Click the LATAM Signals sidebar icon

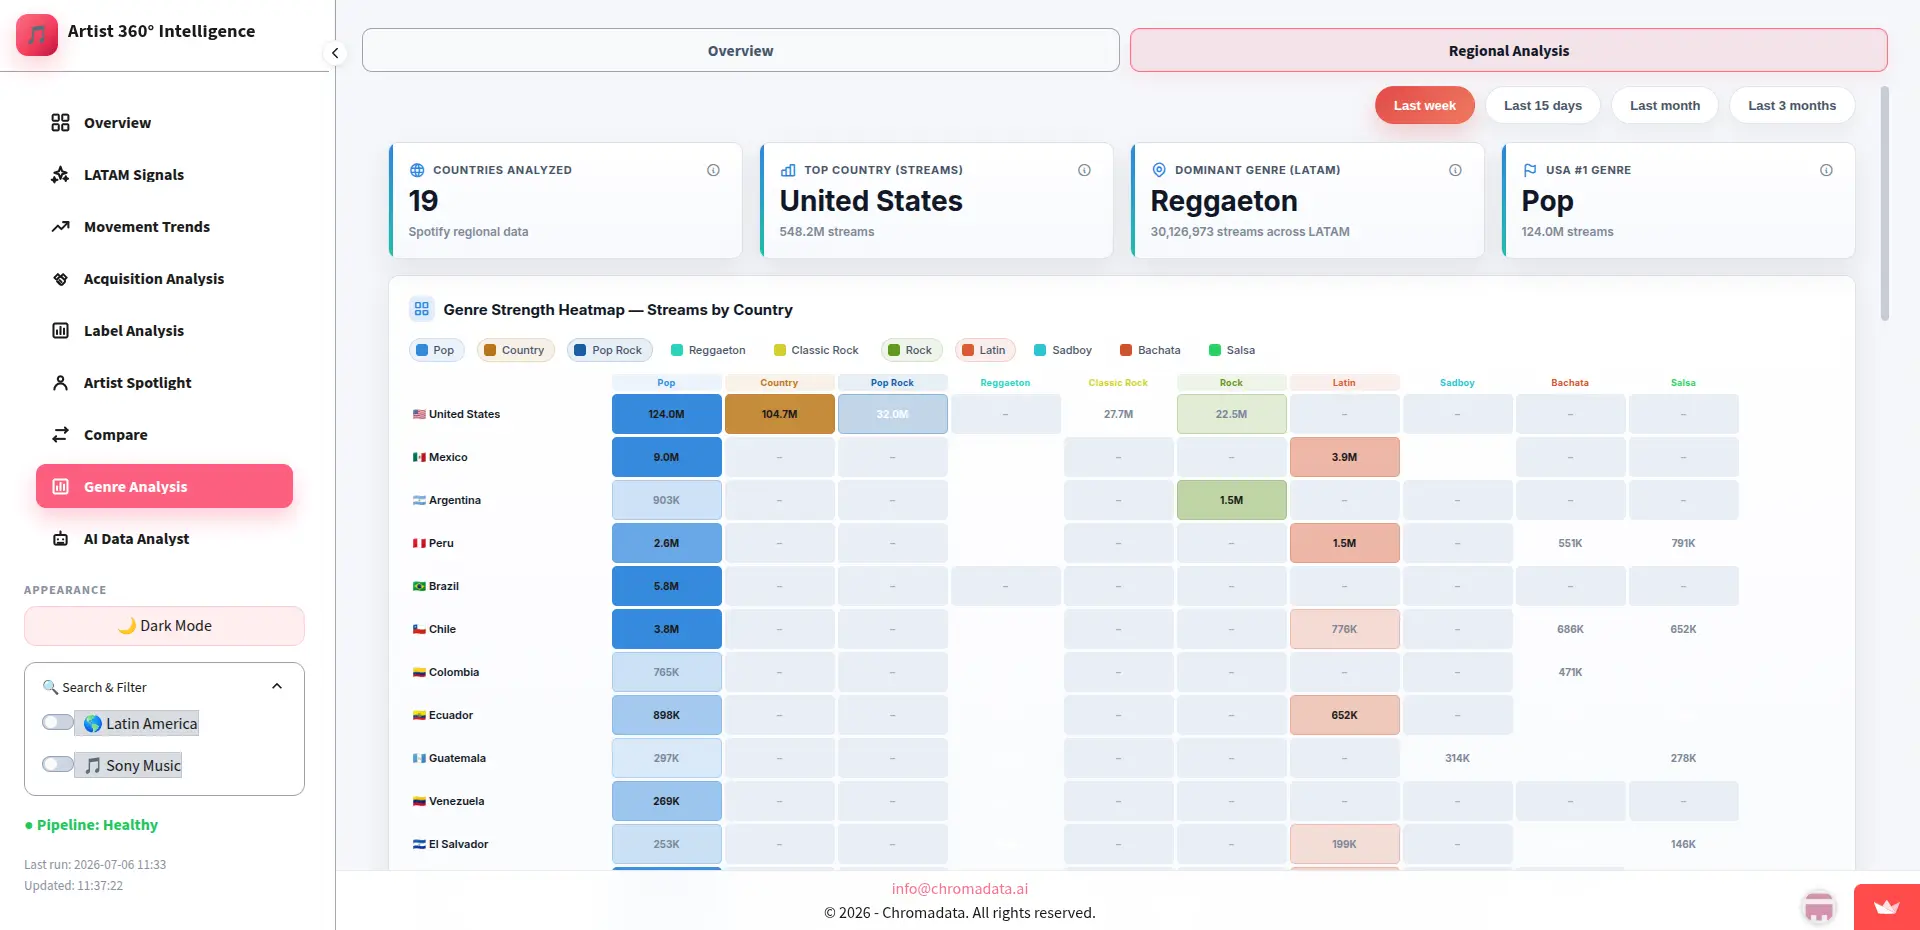pyautogui.click(x=60, y=175)
